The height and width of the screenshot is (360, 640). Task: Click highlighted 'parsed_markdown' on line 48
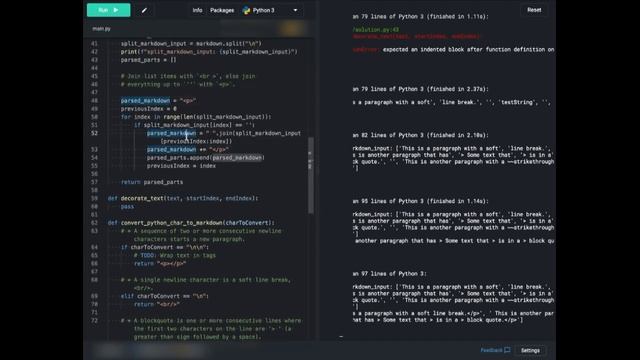pyautogui.click(x=145, y=100)
